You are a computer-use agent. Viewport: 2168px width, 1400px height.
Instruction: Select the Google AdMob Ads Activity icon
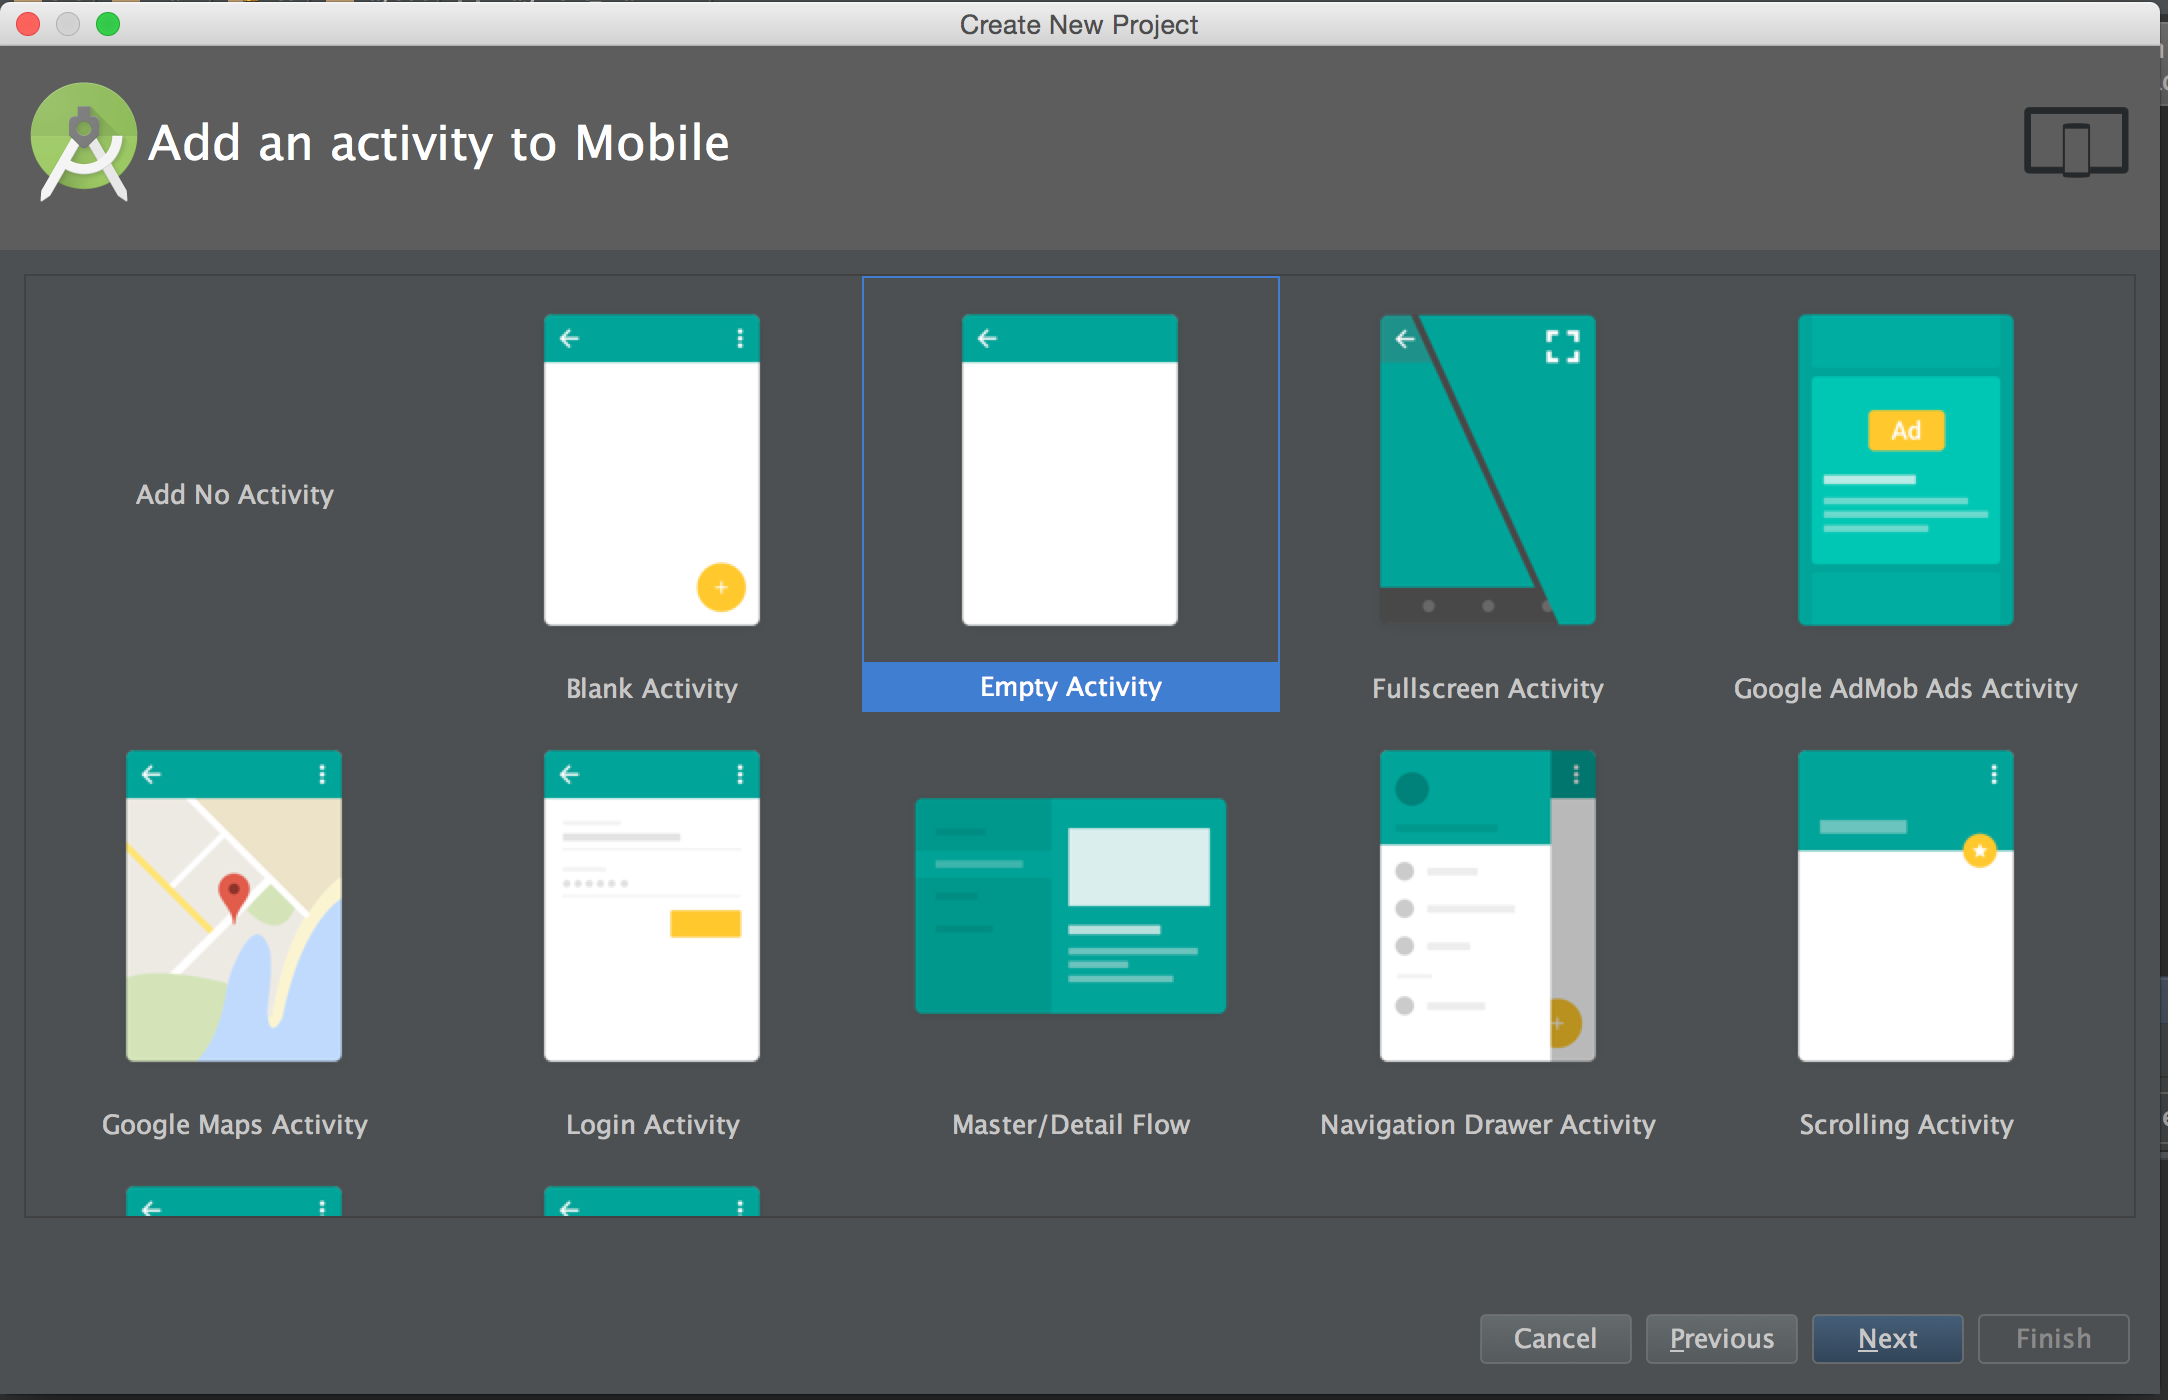tap(1905, 470)
